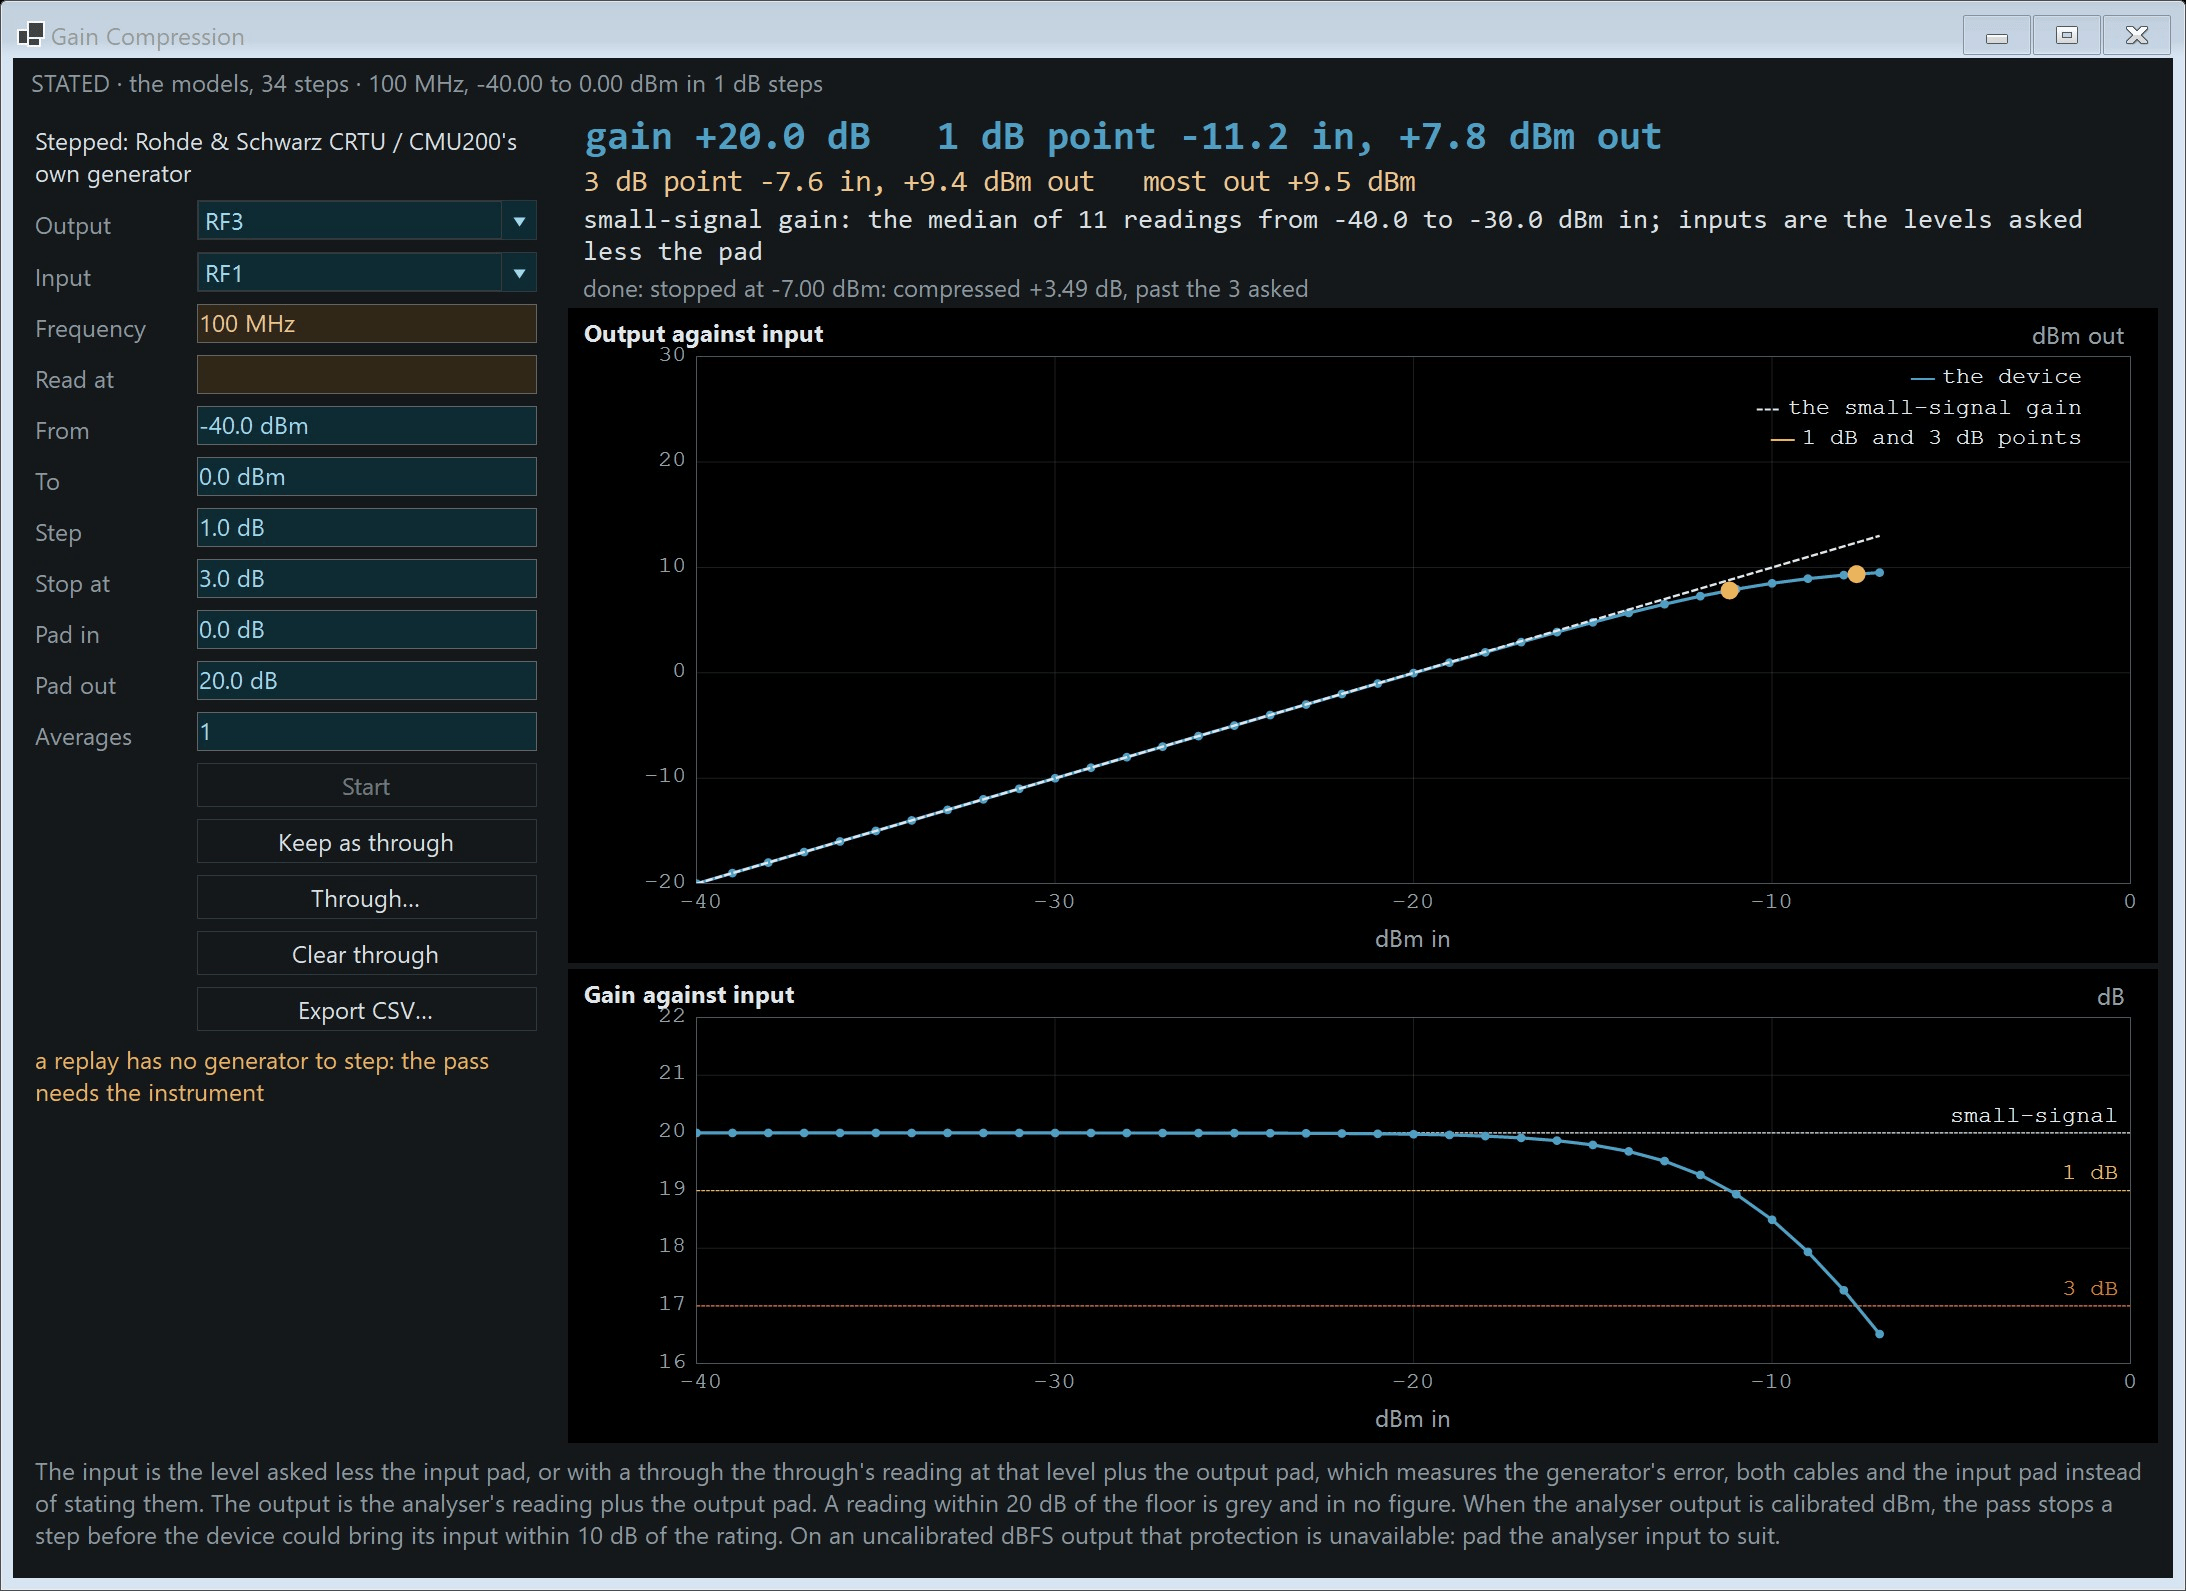
Task: Click the 'gain +20.0 dB' readout
Action: pyautogui.click(x=727, y=137)
